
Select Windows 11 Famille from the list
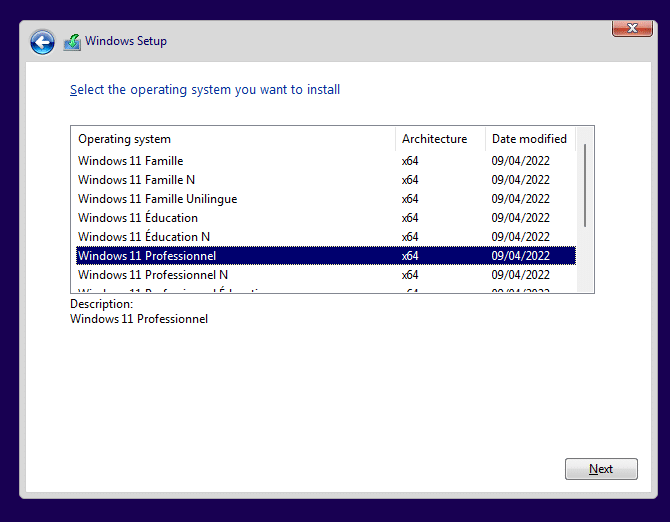pyautogui.click(x=131, y=161)
